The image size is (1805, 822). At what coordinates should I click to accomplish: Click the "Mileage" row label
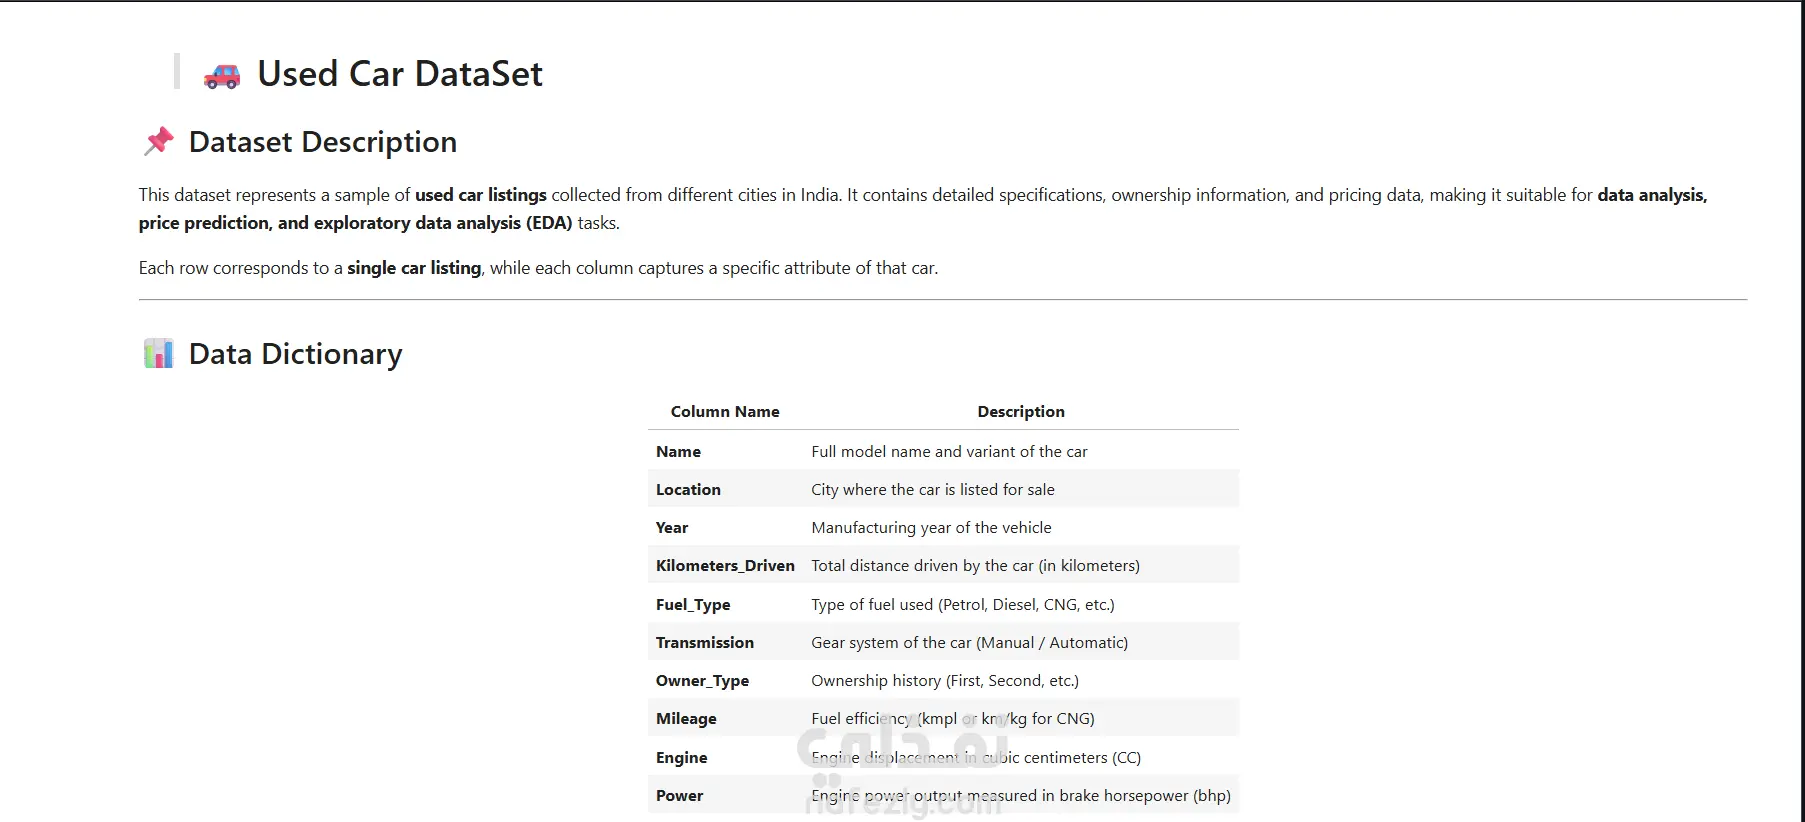tap(686, 719)
